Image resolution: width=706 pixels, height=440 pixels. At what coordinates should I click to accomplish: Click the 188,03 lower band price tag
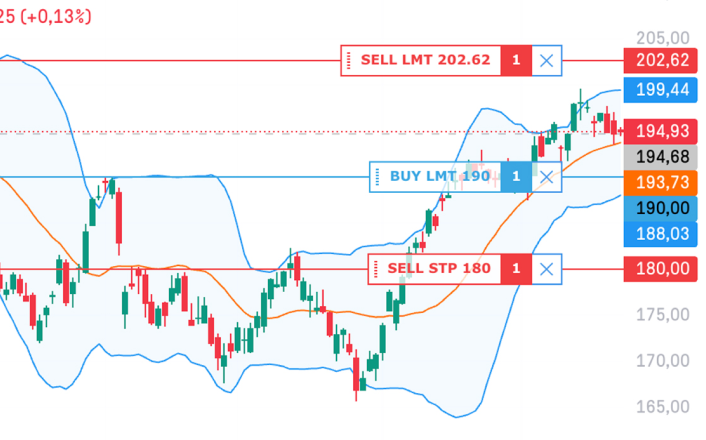point(661,234)
